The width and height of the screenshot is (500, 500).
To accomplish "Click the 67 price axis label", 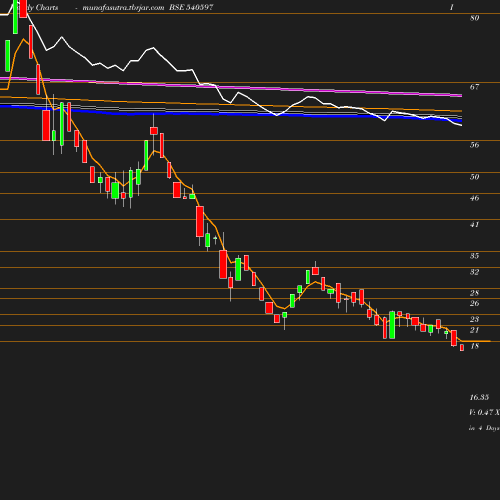I will (474, 87).
